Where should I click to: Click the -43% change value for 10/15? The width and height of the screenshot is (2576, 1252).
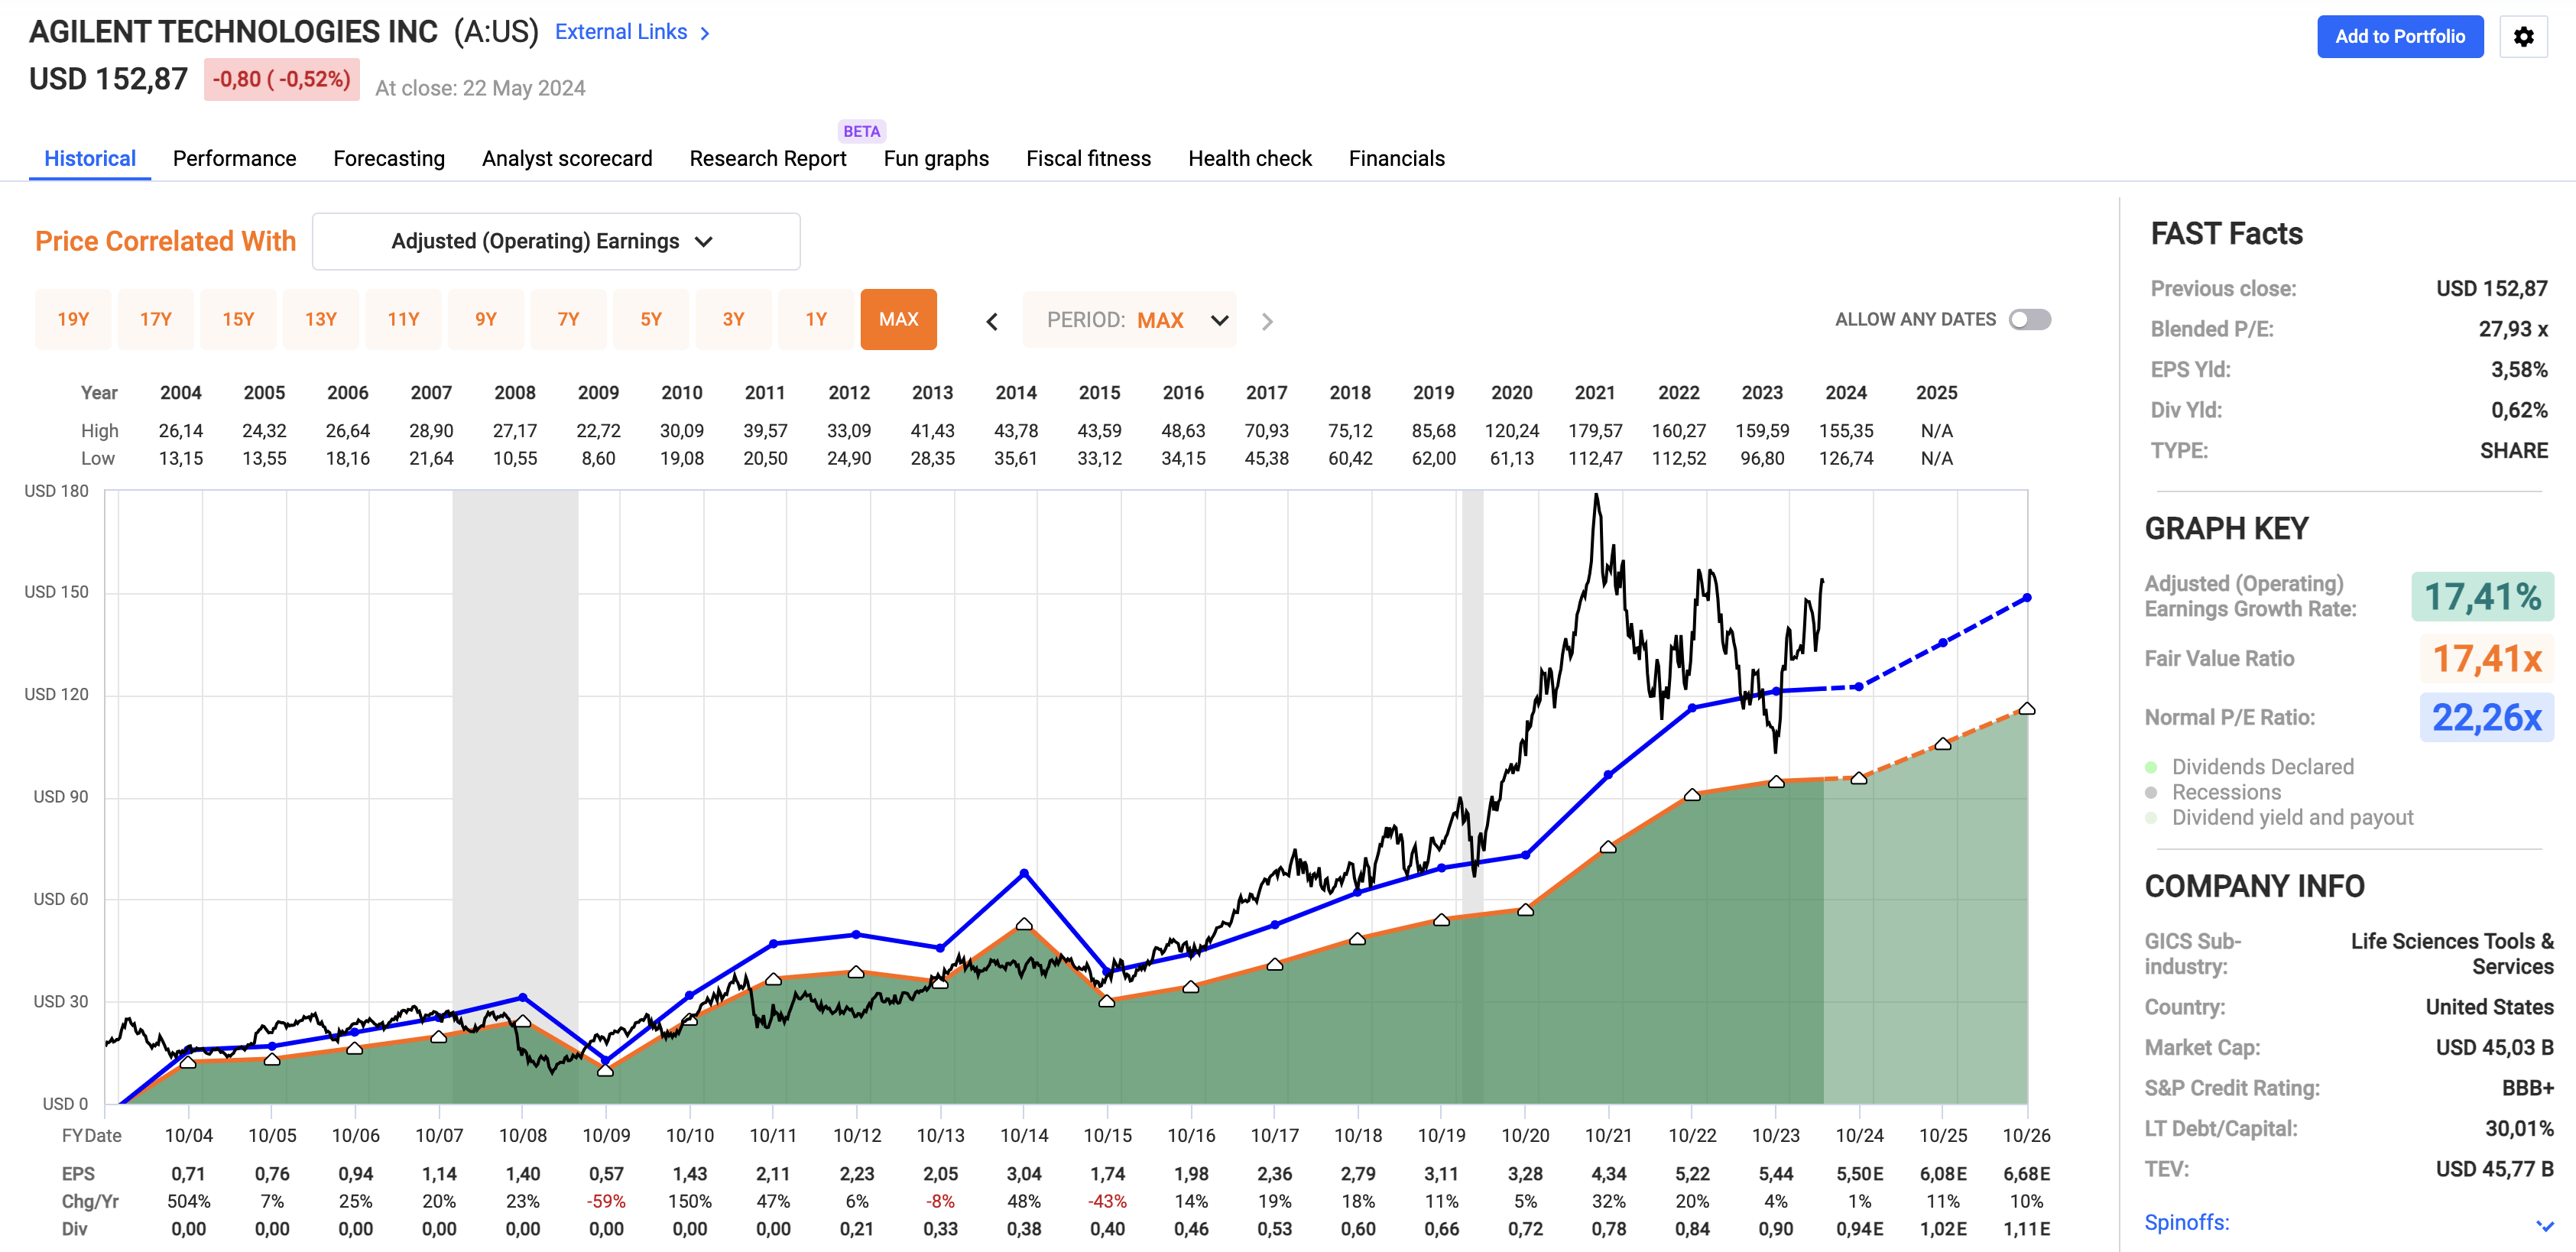[x=1107, y=1202]
